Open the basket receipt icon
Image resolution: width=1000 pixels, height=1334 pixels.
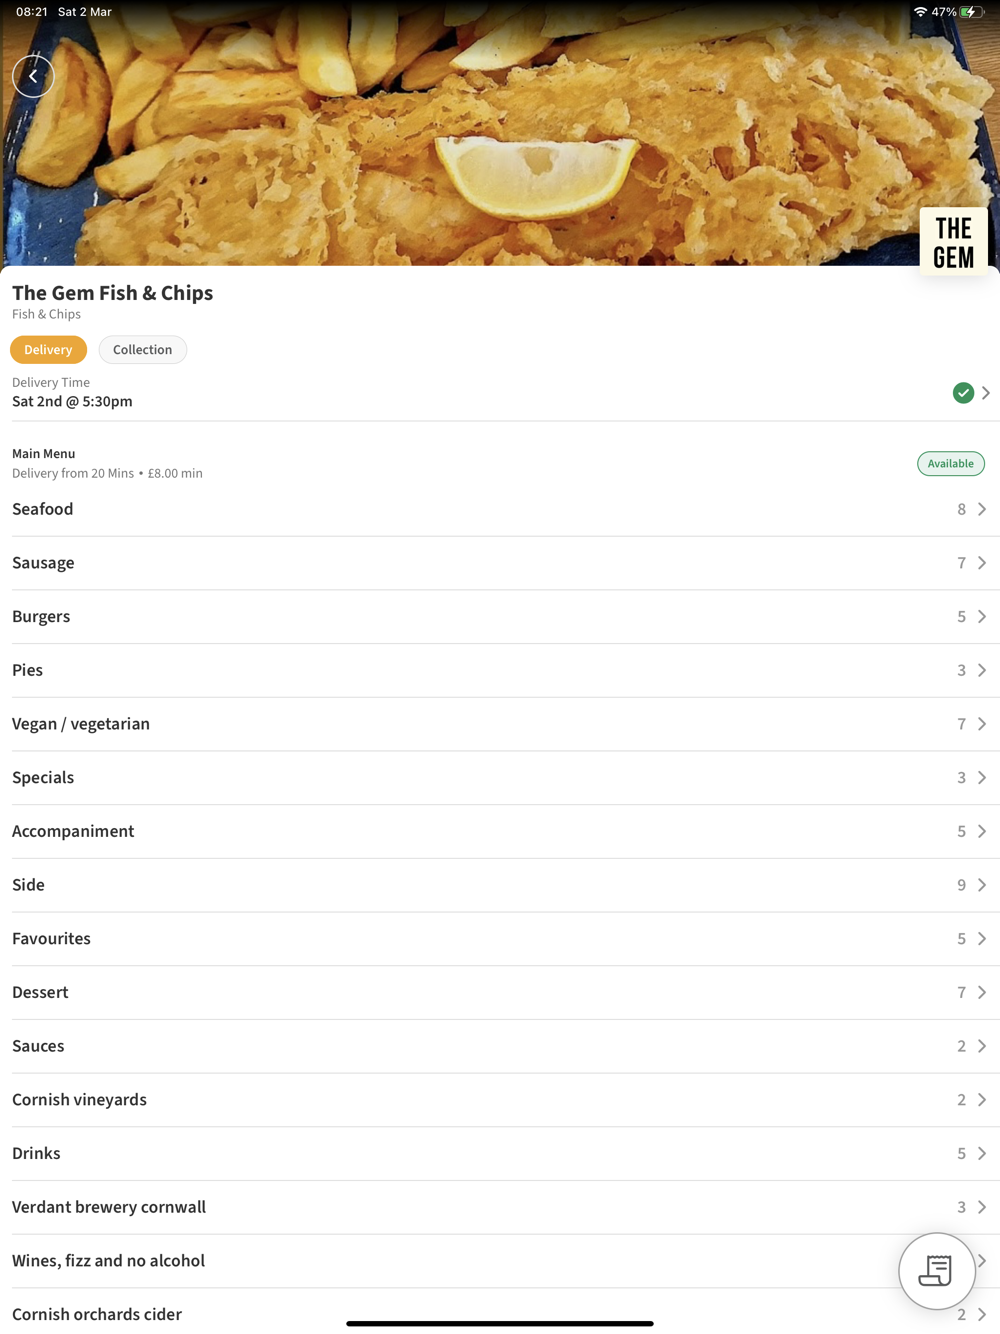[937, 1271]
